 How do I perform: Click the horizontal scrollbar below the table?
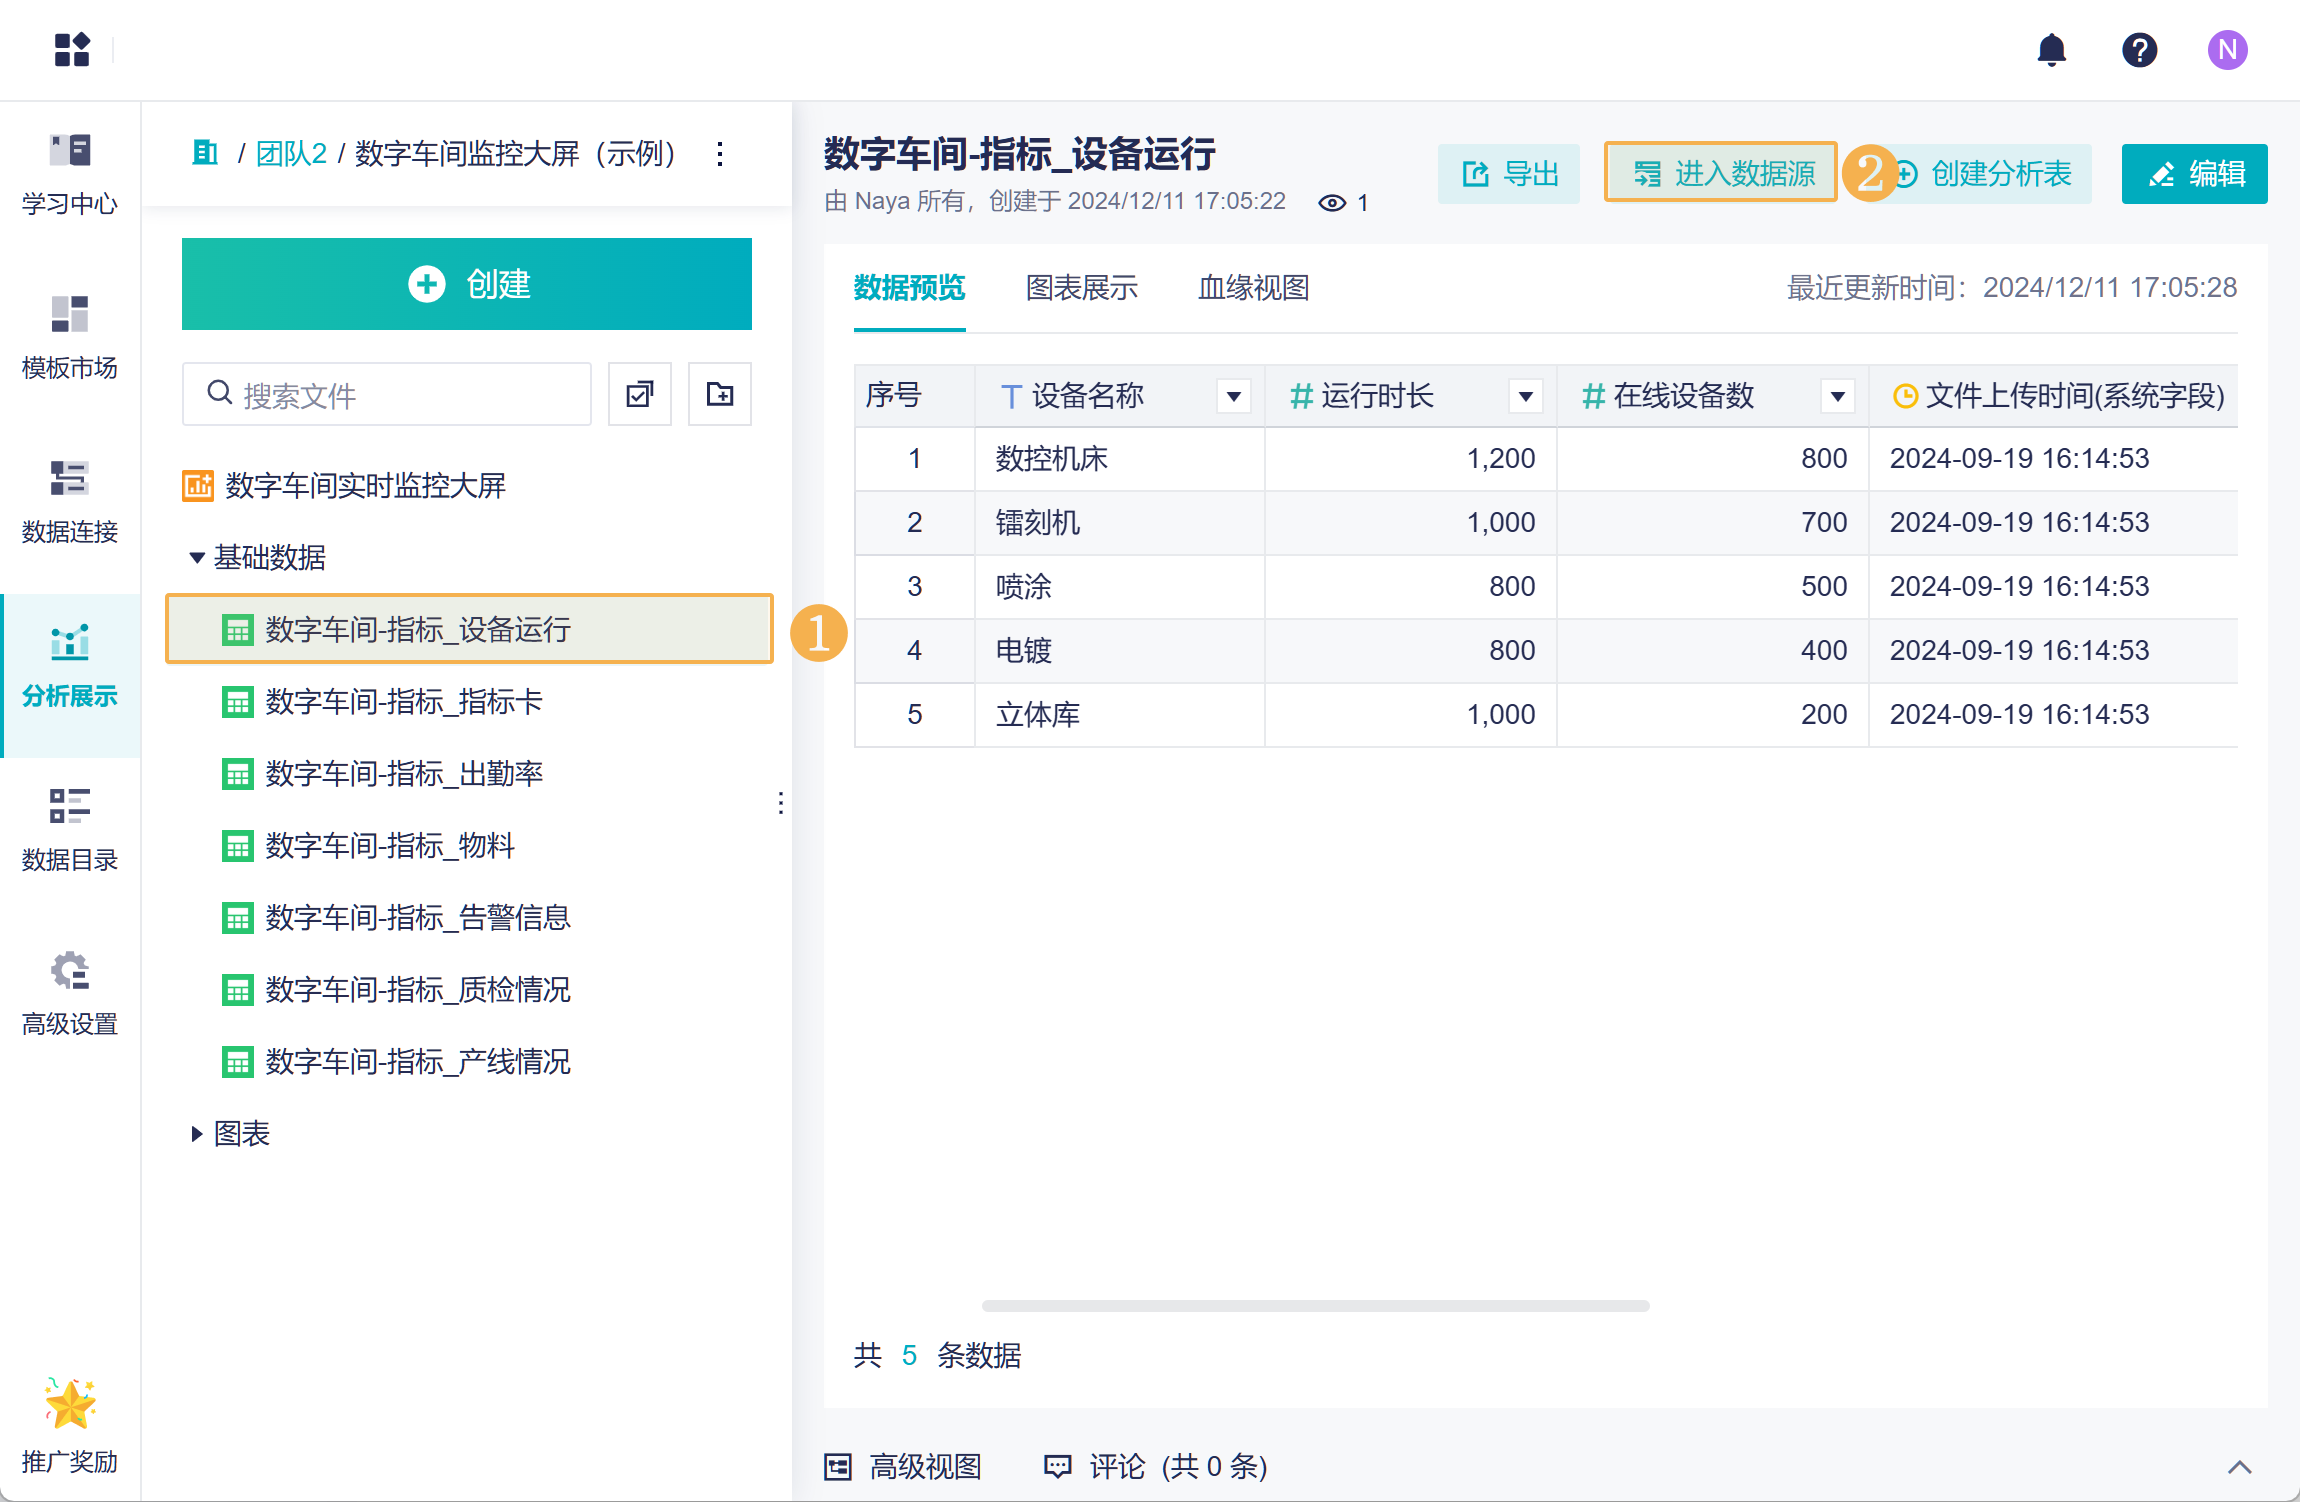point(1315,1306)
